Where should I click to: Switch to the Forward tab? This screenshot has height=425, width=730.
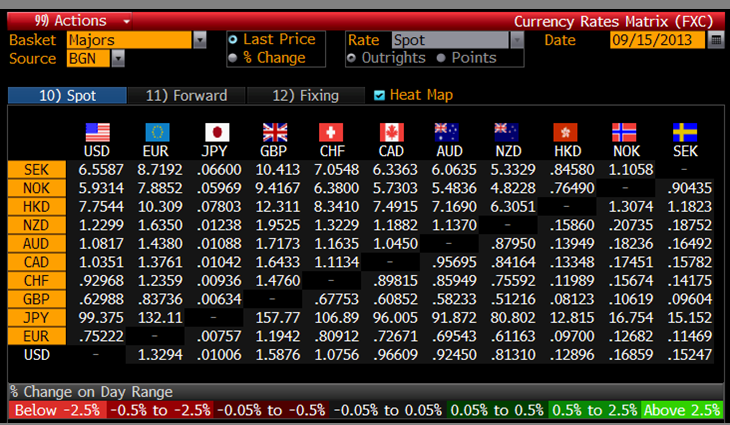[x=186, y=96]
